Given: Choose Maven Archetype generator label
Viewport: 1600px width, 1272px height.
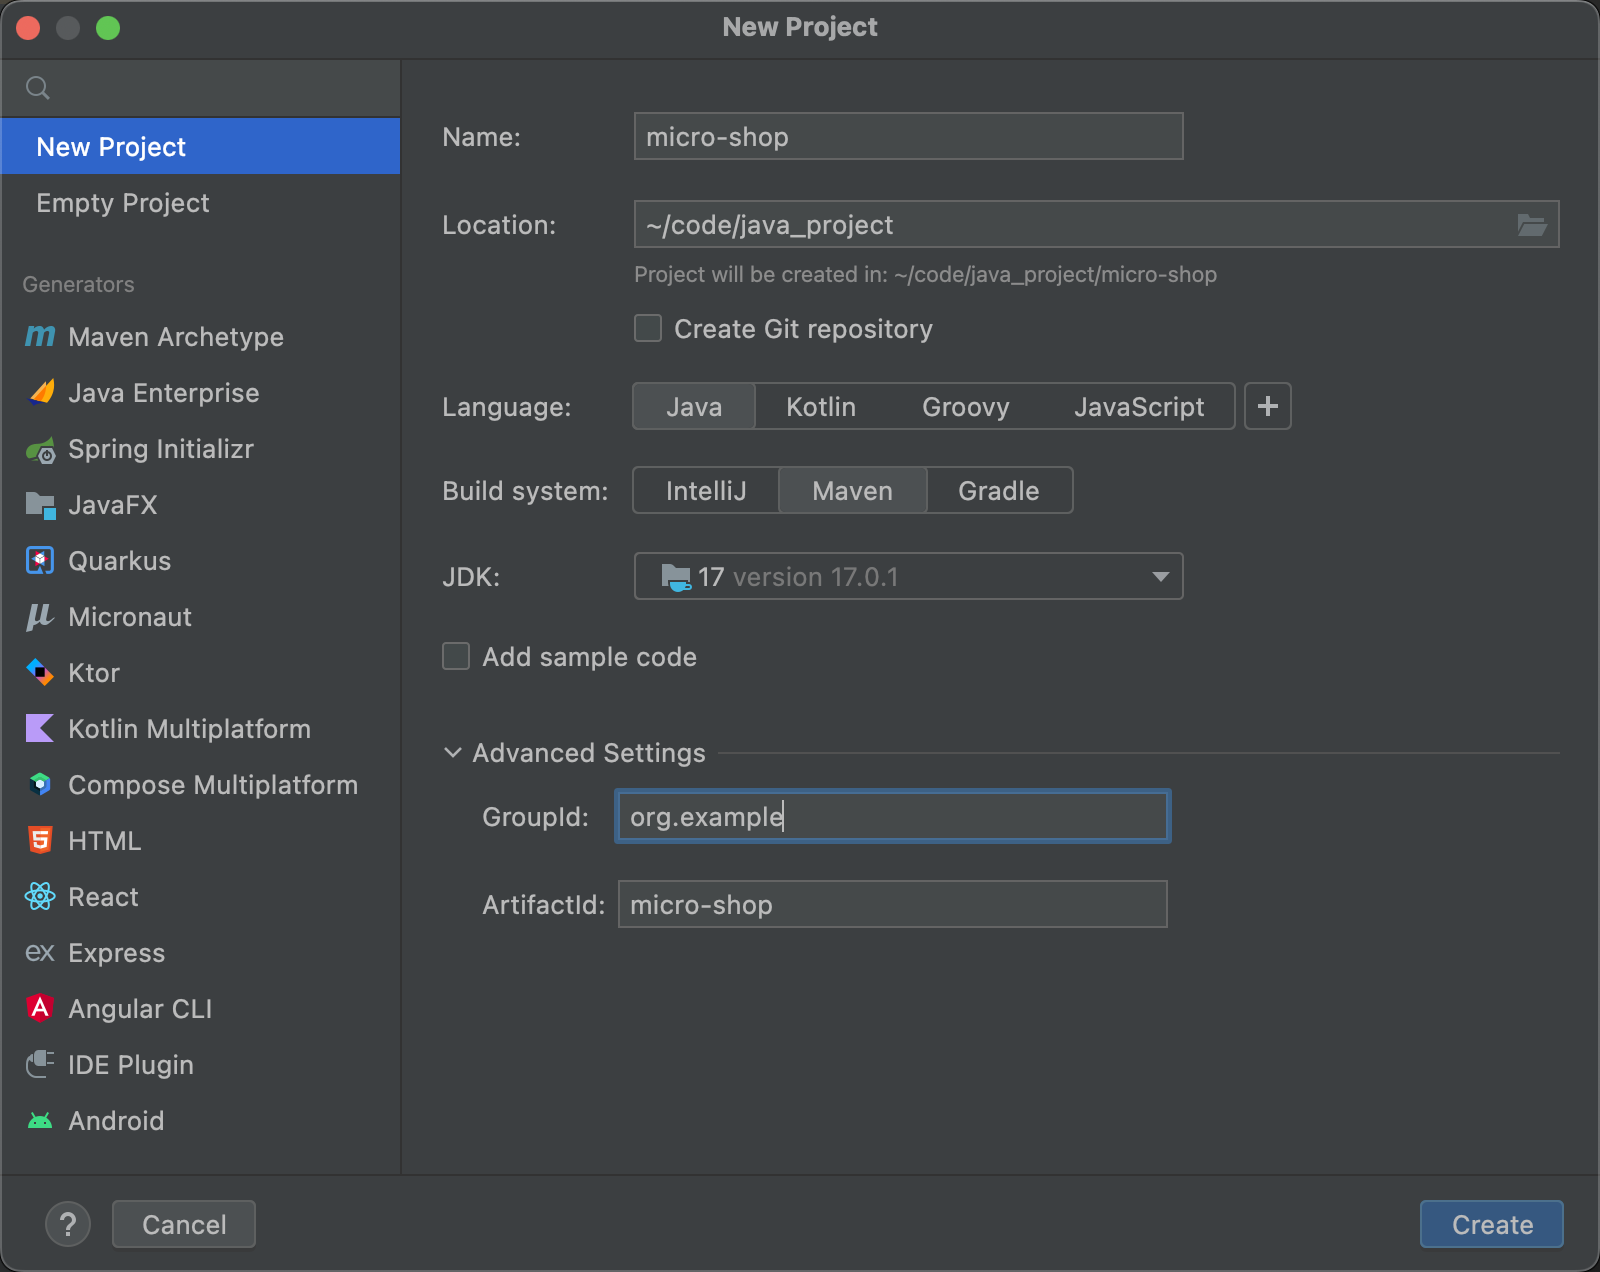Looking at the screenshot, I should click(x=176, y=337).
